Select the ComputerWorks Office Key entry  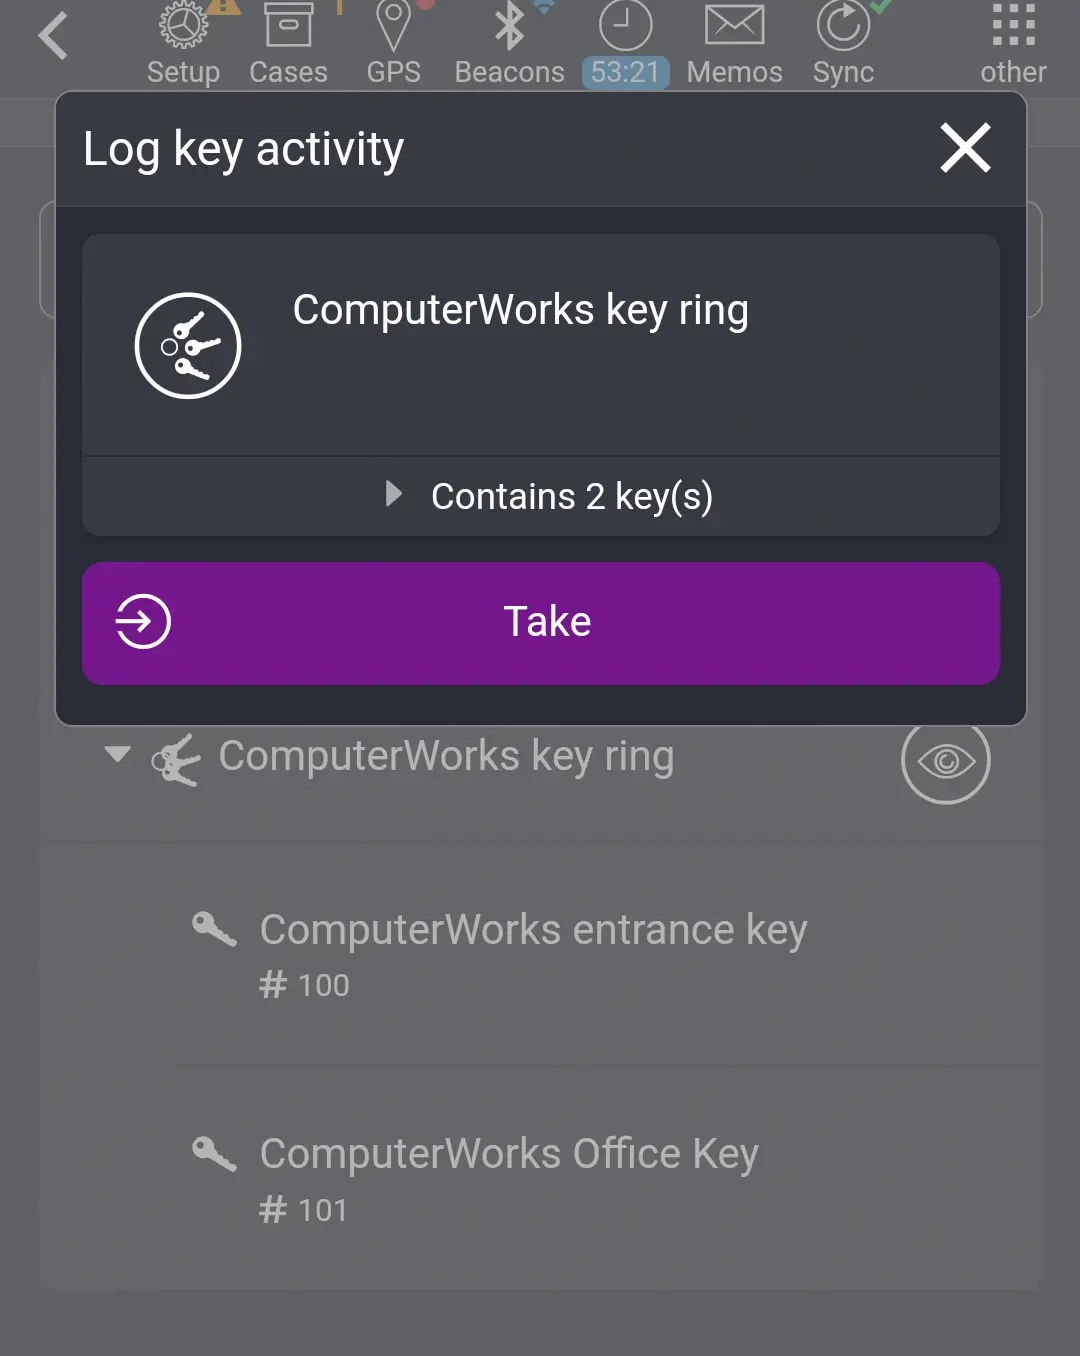tap(508, 1154)
